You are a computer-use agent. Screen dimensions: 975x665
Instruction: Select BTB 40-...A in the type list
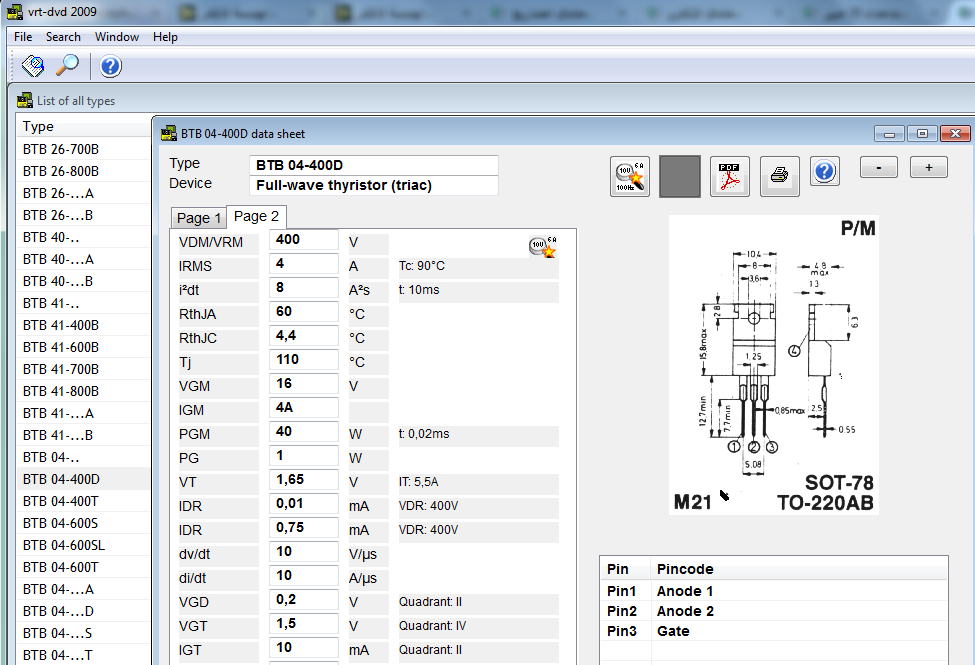(x=83, y=259)
